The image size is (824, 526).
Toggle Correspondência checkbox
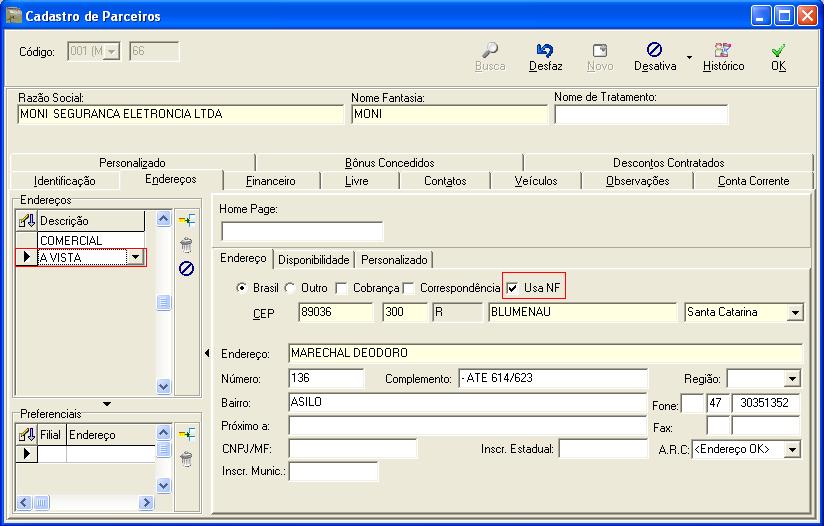(x=408, y=288)
